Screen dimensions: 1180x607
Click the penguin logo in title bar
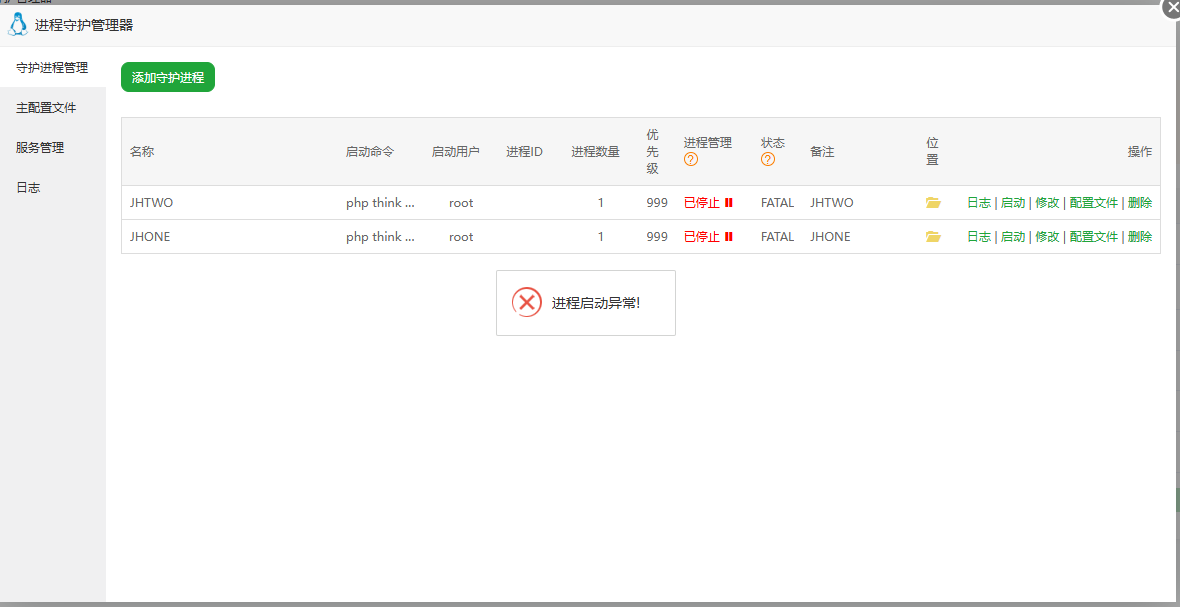[18, 24]
